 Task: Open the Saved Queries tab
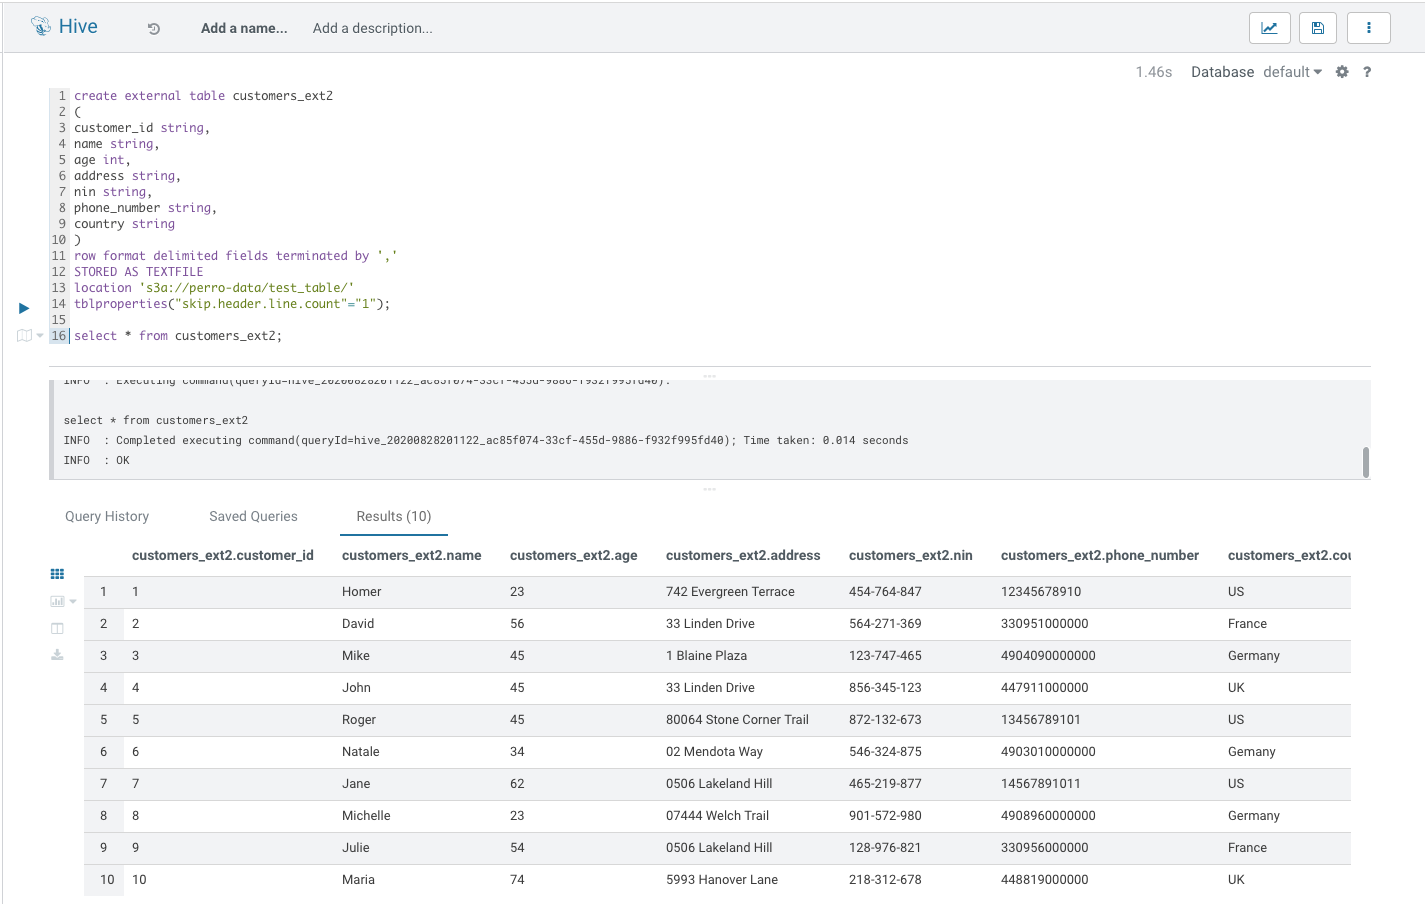253,516
